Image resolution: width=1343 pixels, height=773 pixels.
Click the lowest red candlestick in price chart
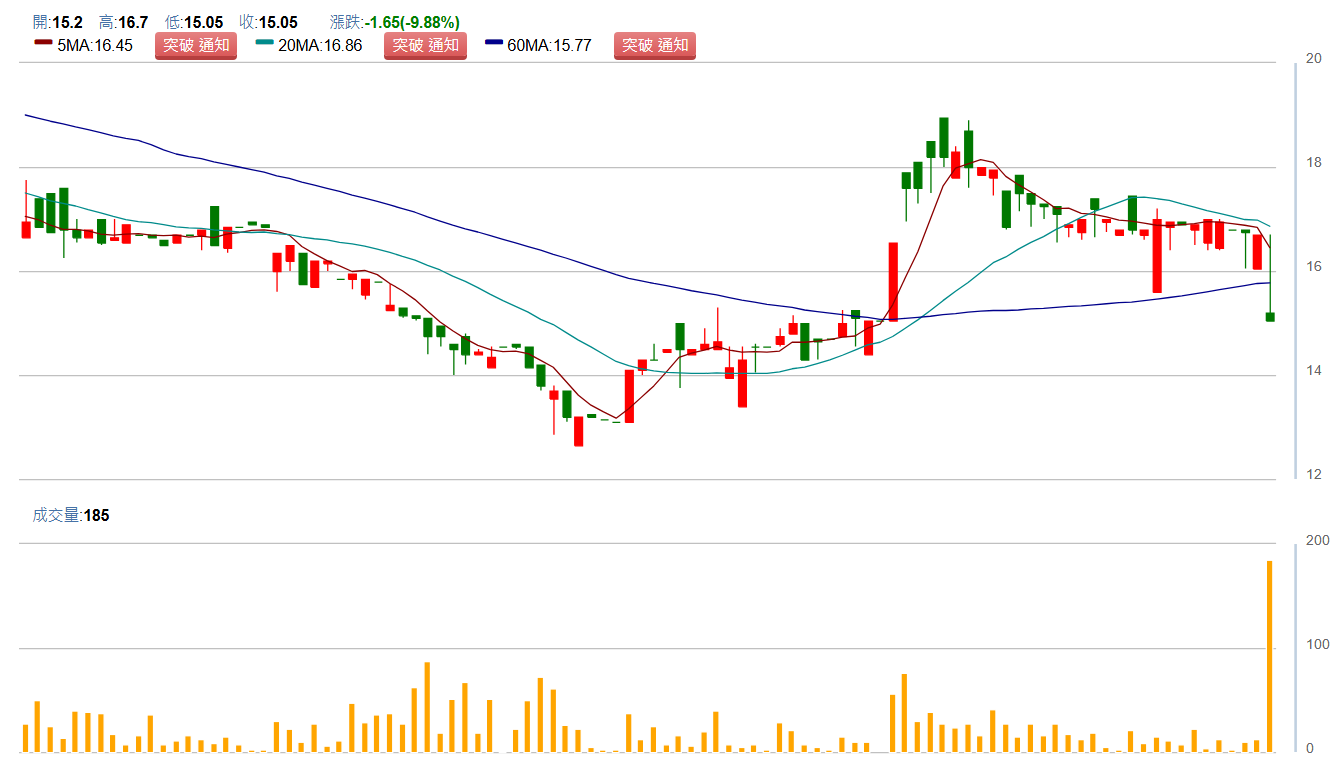coord(578,431)
